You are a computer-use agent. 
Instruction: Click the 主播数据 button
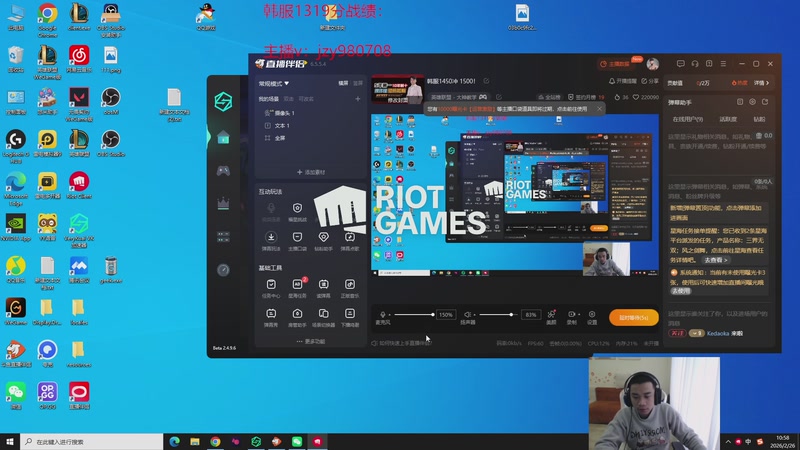(x=615, y=64)
